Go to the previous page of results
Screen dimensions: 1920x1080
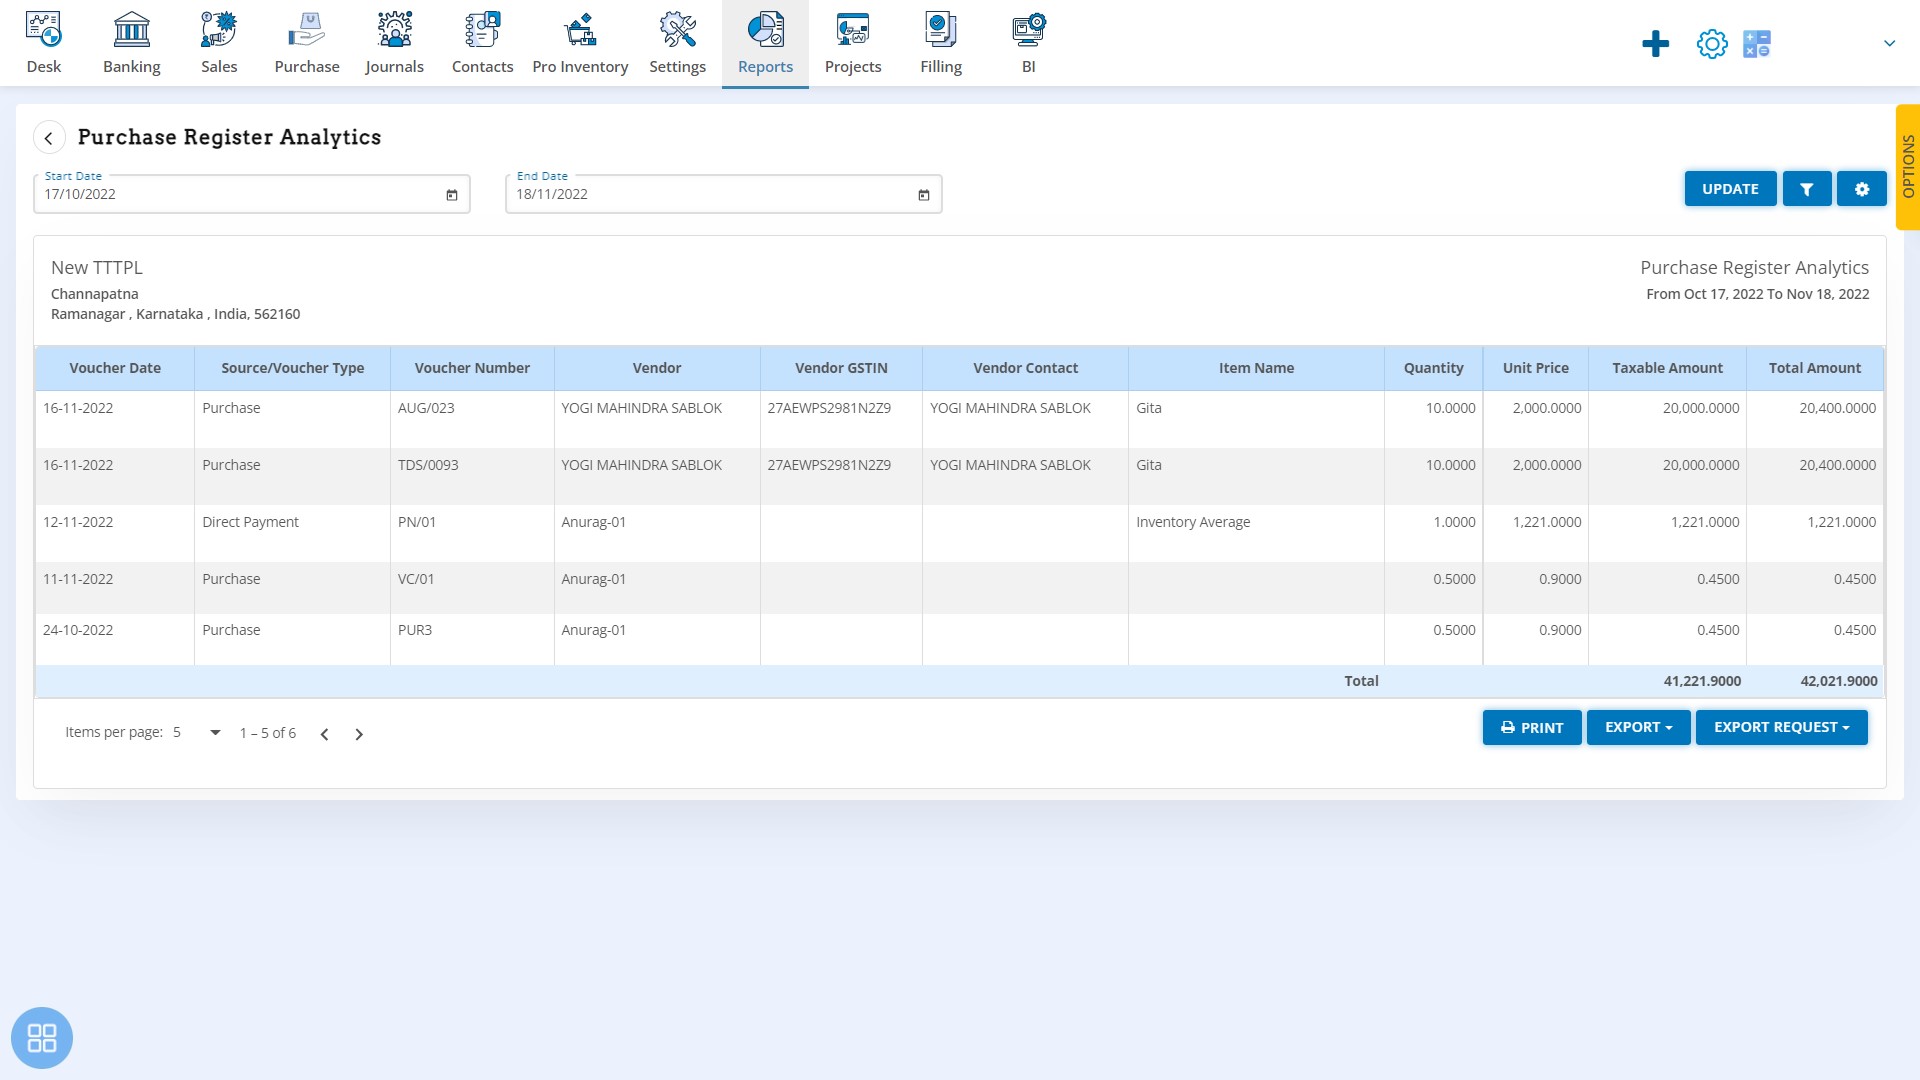[x=325, y=734]
